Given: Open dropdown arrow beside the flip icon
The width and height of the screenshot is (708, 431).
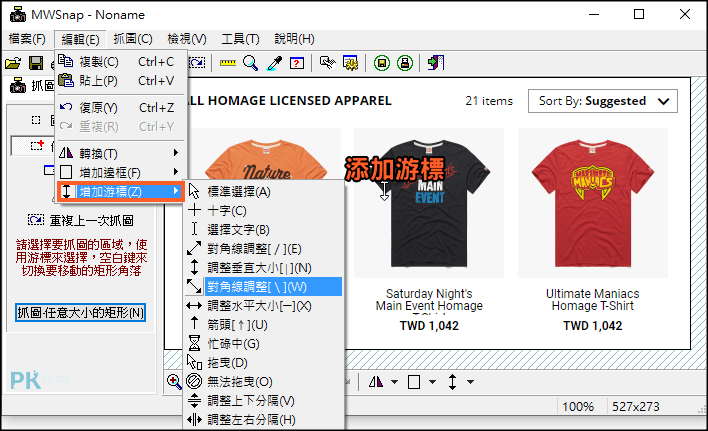Looking at the screenshot, I should click(394, 382).
